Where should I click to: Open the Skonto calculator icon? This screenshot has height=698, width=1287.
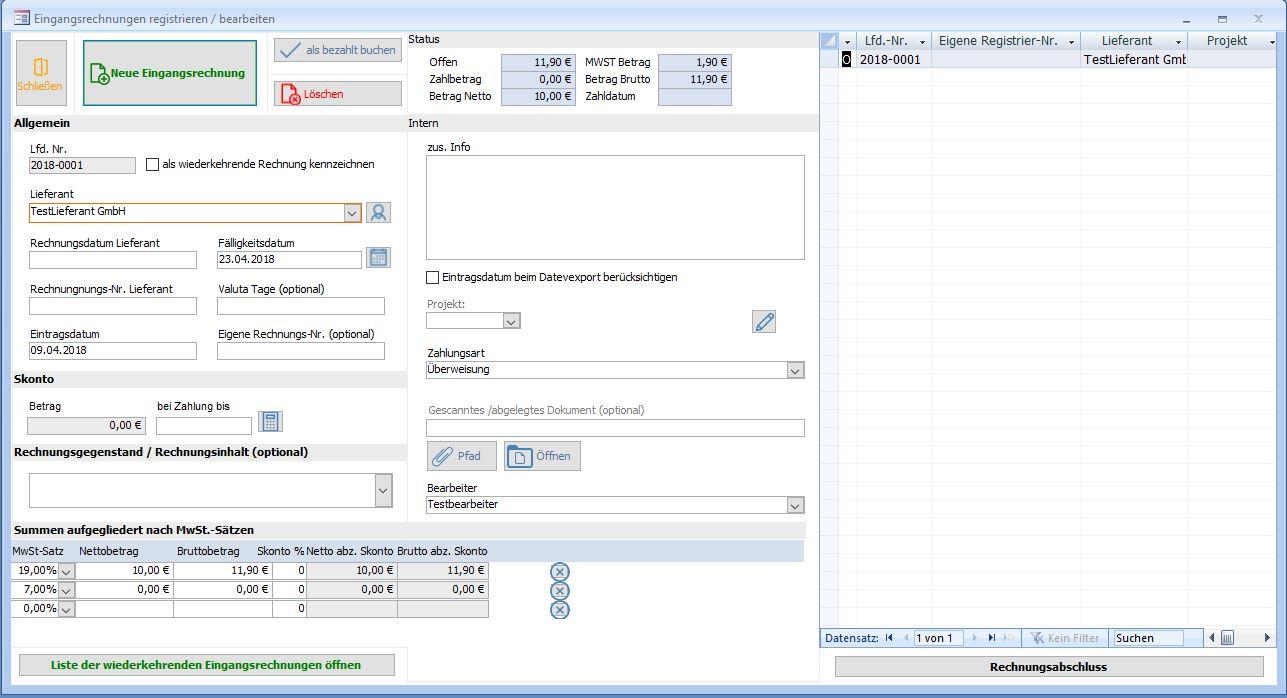270,422
